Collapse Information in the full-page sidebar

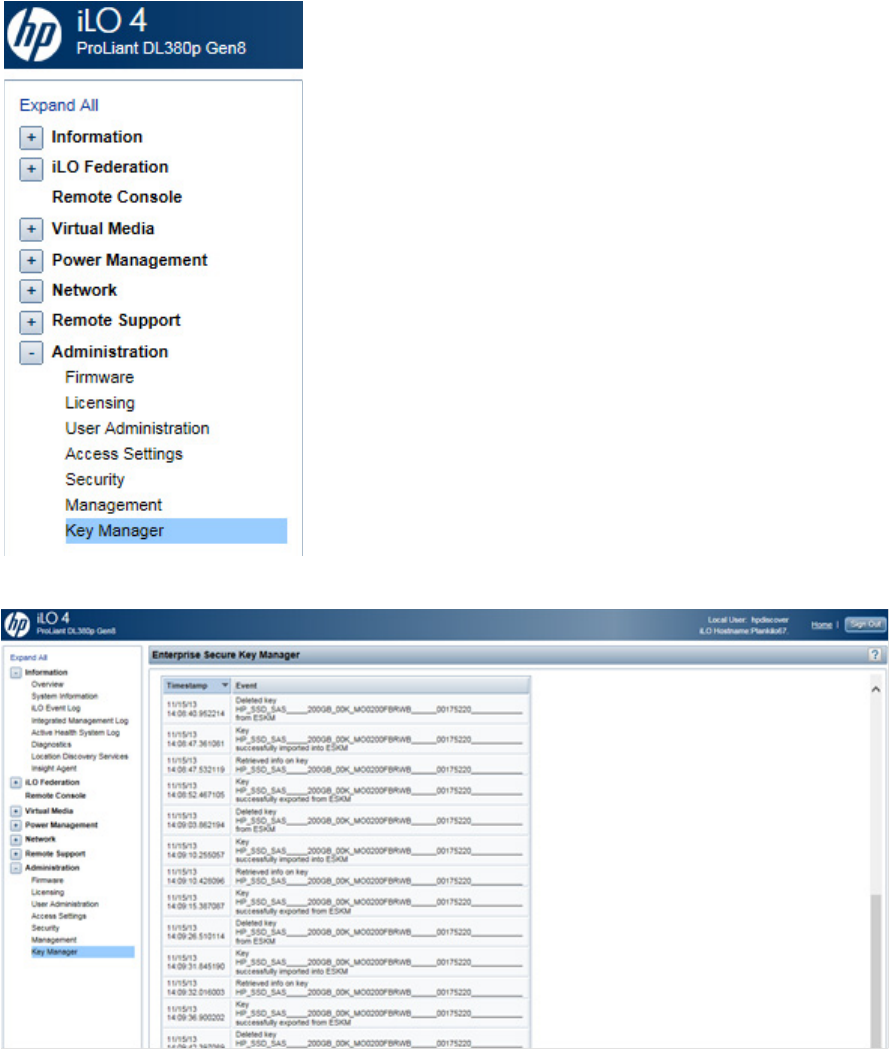point(15,672)
